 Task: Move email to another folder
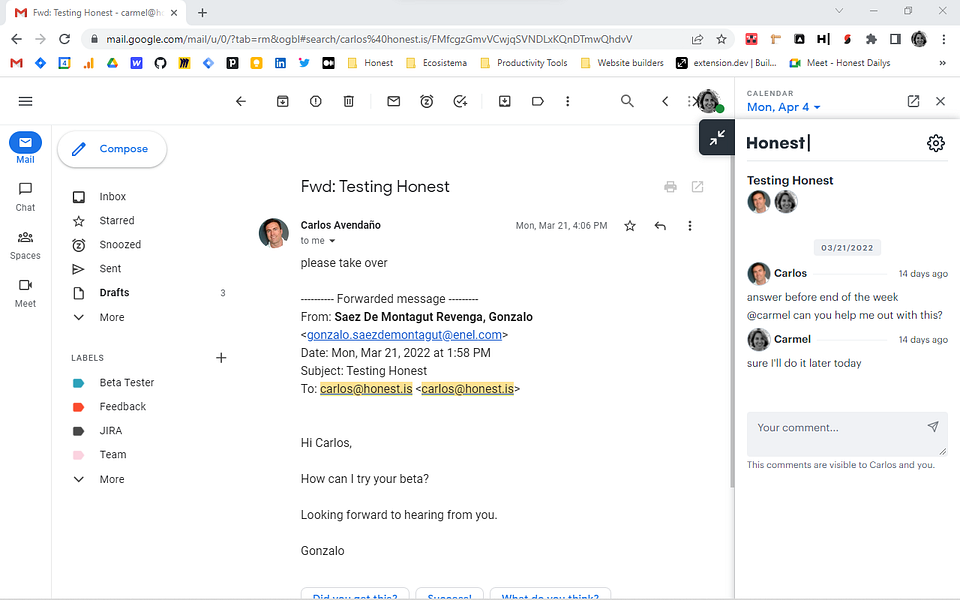tap(504, 102)
